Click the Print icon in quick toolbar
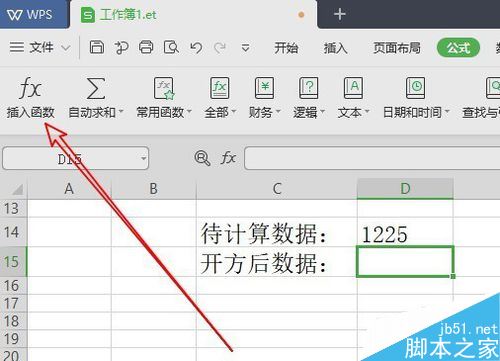The height and width of the screenshot is (361, 500). [x=146, y=48]
